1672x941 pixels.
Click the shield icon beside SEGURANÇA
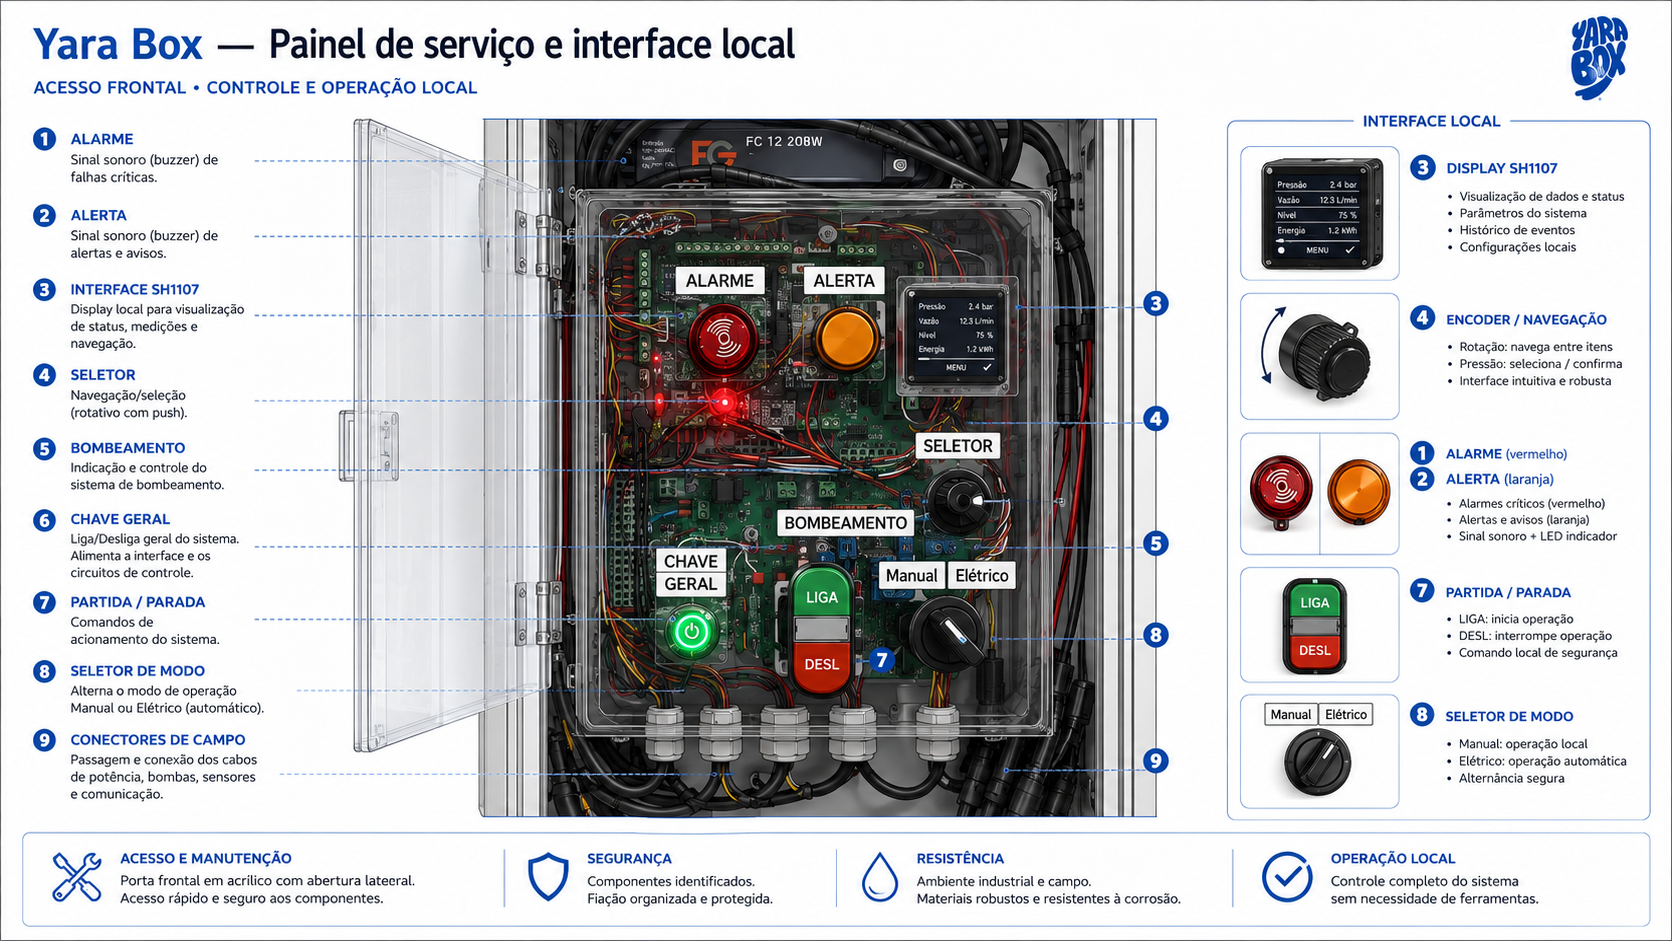(548, 877)
